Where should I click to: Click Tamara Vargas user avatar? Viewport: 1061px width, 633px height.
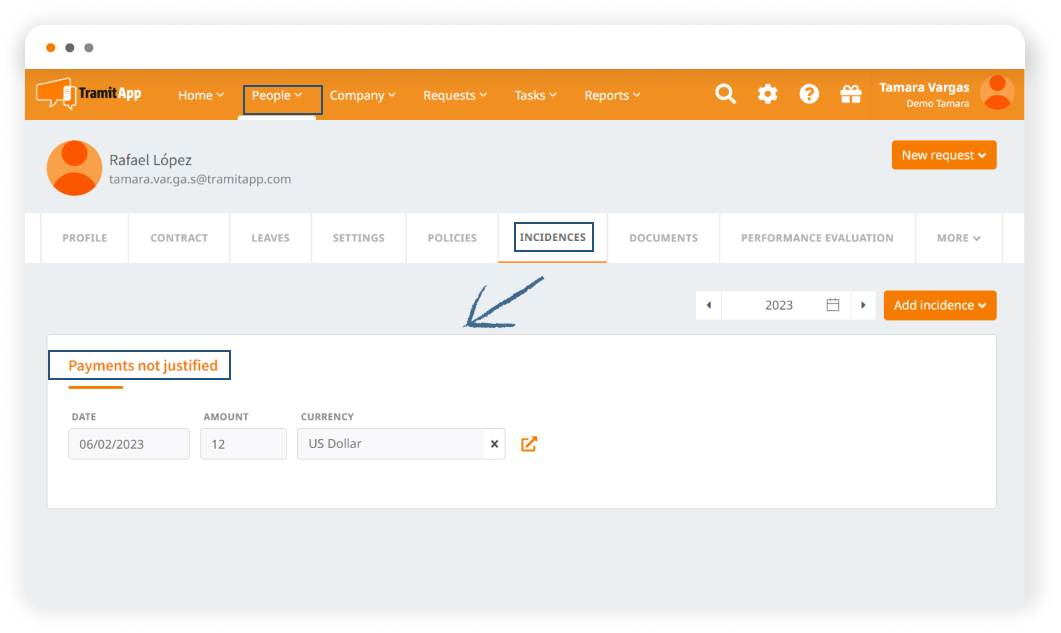[x=997, y=93]
